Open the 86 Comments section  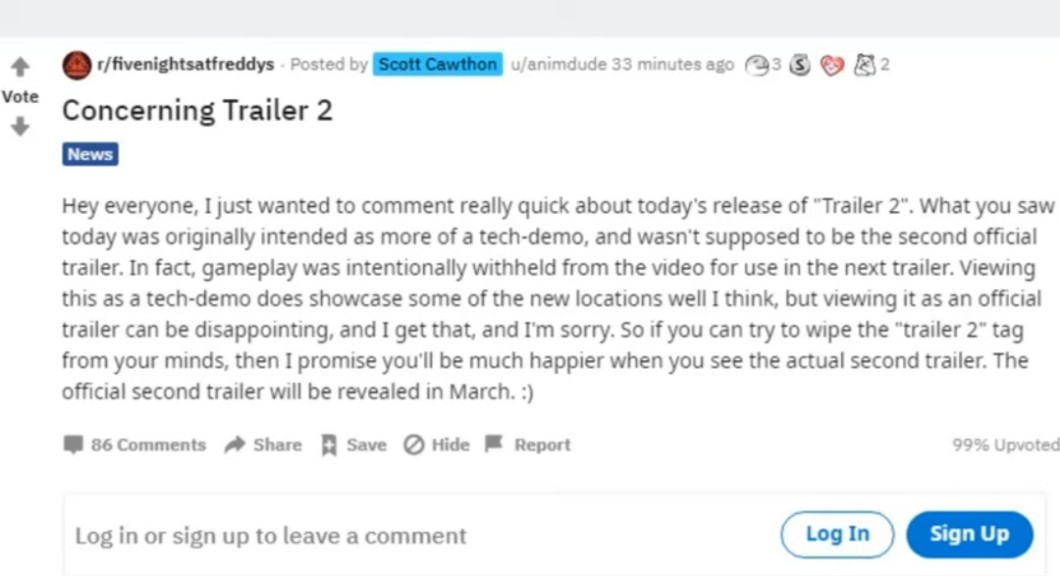(135, 445)
